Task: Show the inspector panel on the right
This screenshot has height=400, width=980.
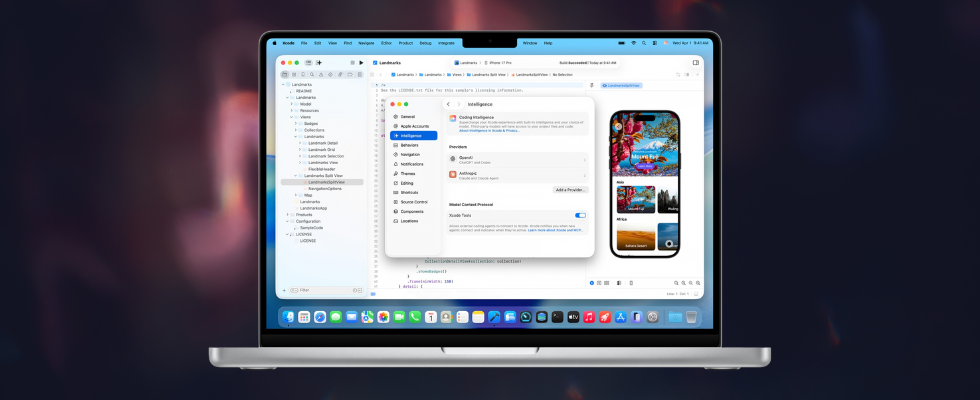Action: [695, 62]
